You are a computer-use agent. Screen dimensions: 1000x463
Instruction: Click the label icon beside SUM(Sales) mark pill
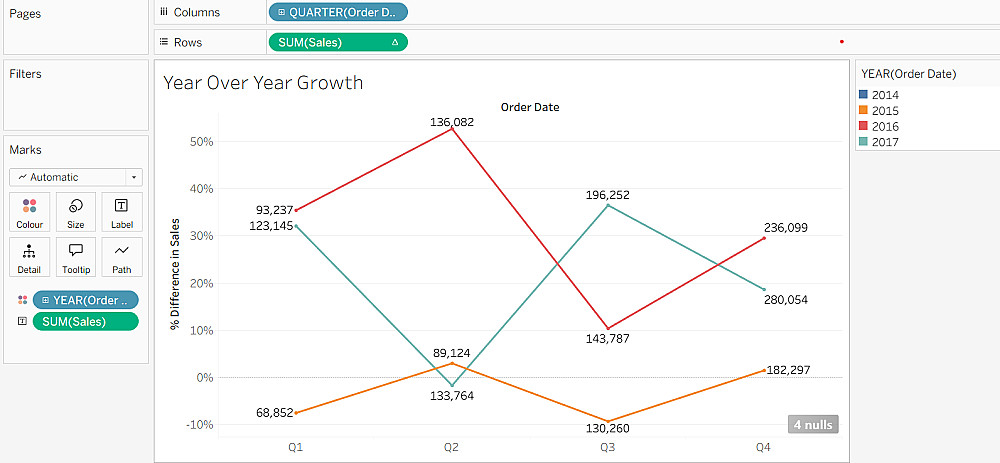click(x=22, y=321)
